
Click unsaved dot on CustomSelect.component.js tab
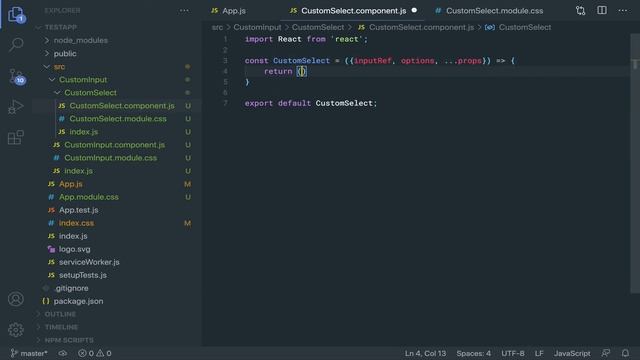(414, 11)
